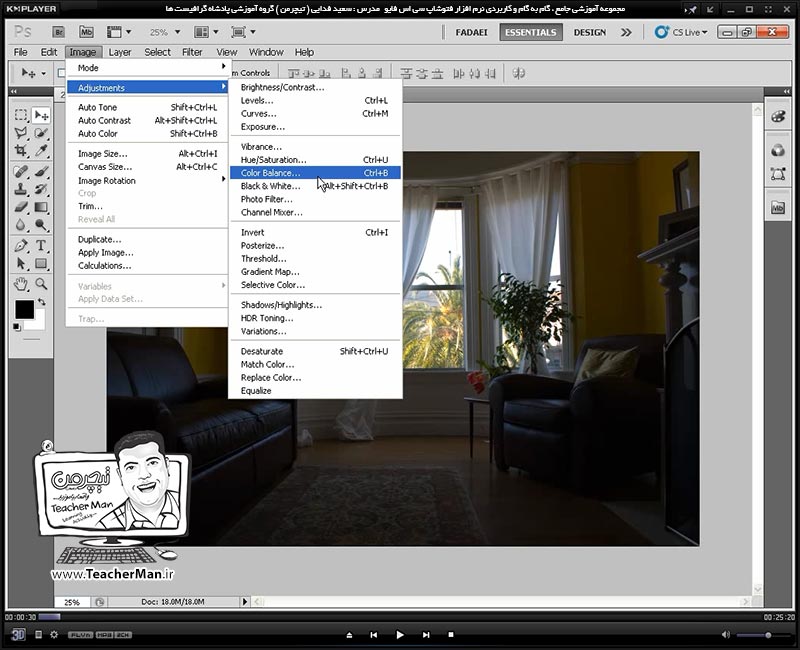This screenshot has width=800, height=650.
Task: Open the Arrange Documents dropdown
Action: [206, 32]
